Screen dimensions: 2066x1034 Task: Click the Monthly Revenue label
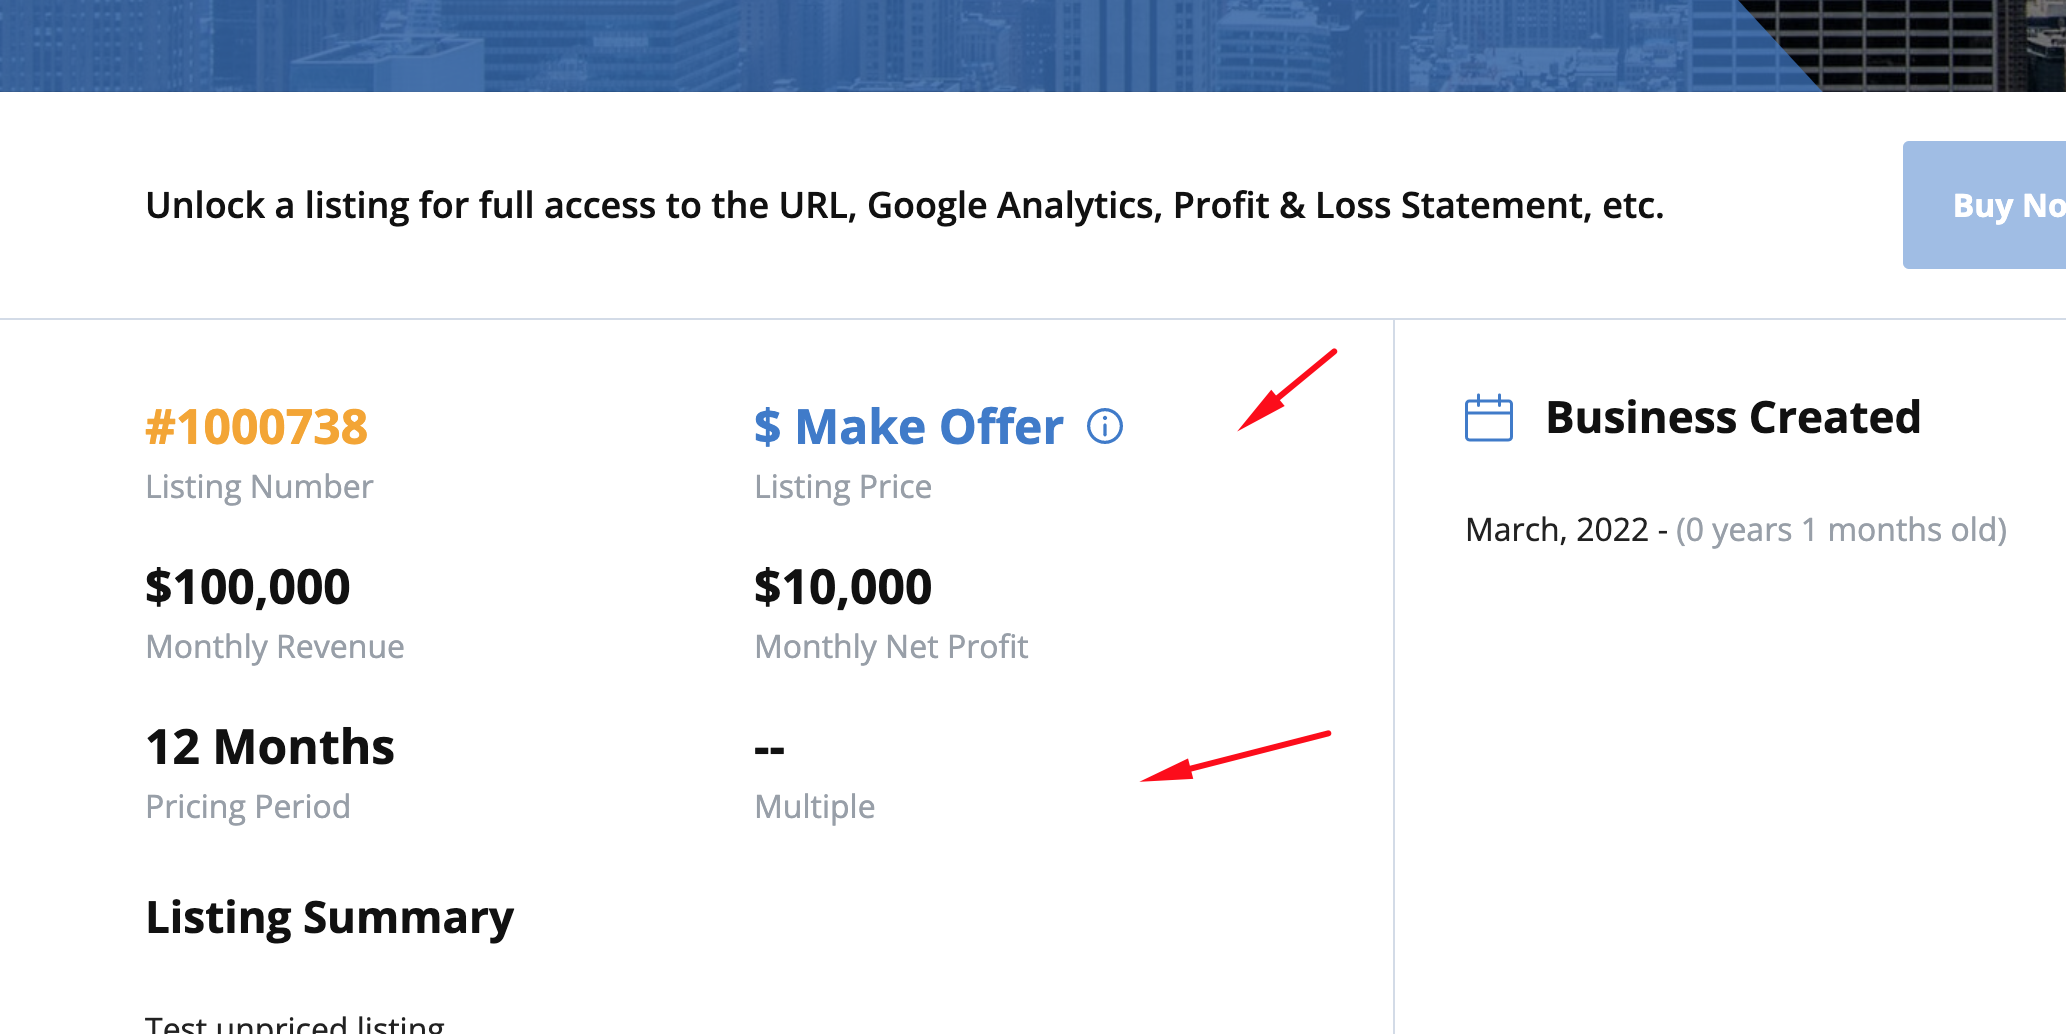coord(275,647)
